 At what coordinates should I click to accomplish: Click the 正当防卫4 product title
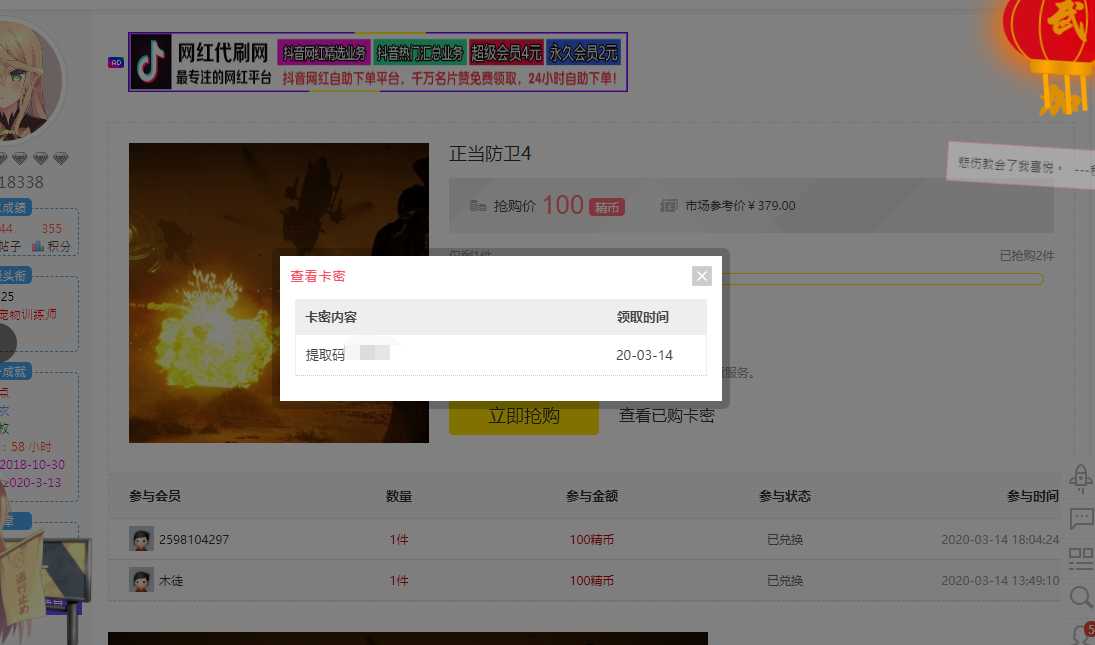[x=490, y=154]
